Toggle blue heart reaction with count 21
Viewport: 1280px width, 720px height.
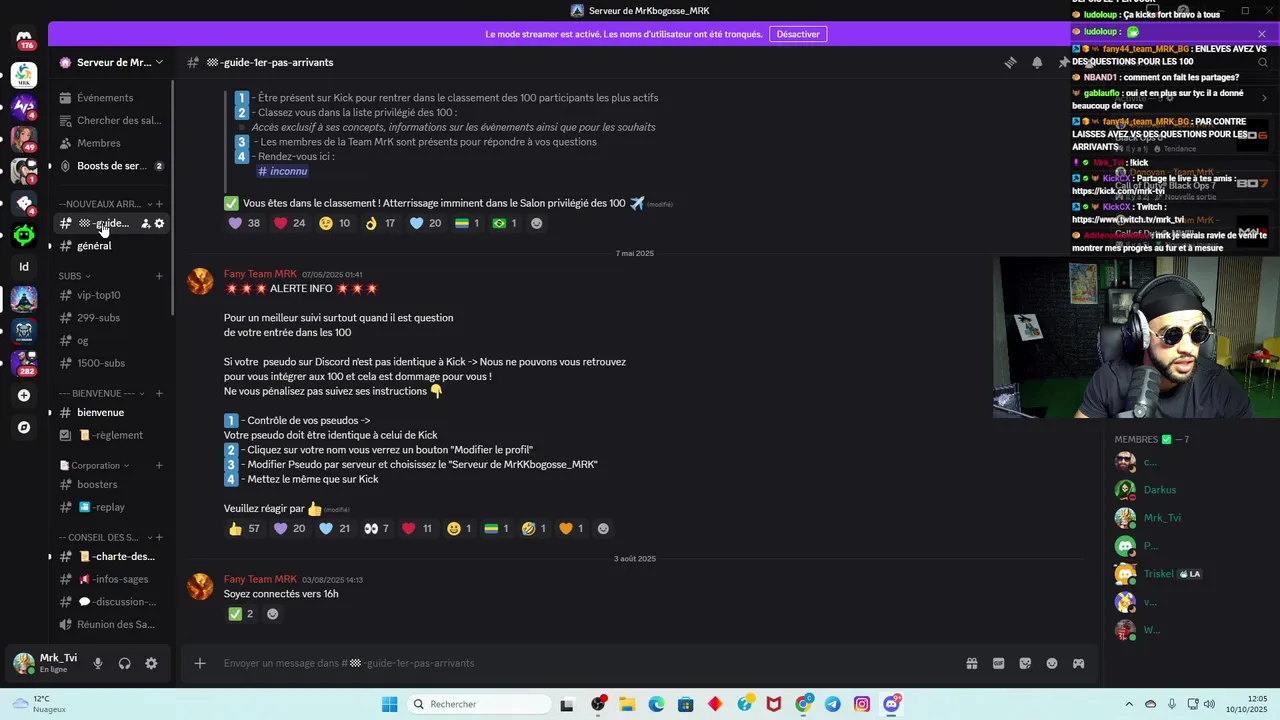(334, 528)
